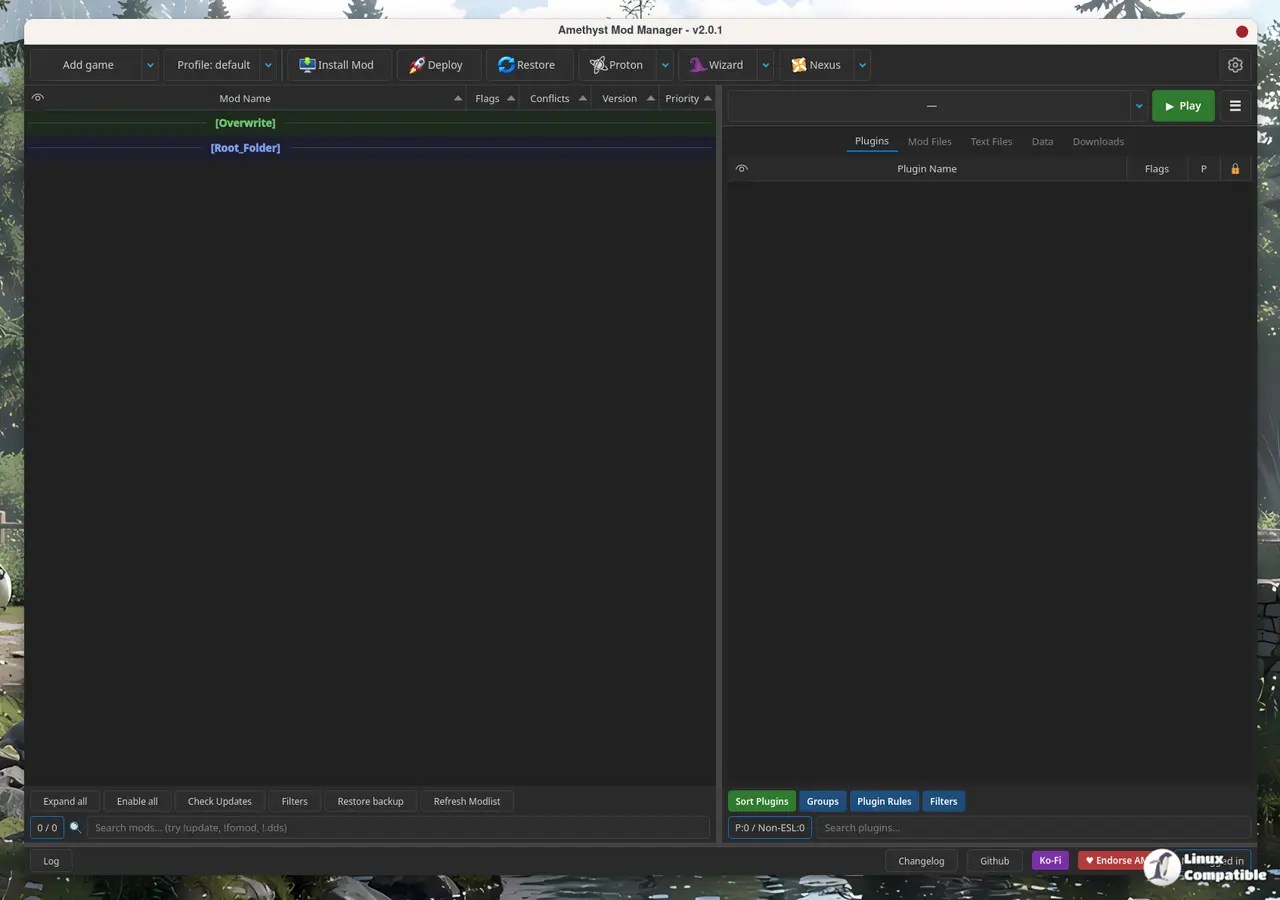Switch to the Downloads tab
The width and height of the screenshot is (1280, 900).
coord(1098,141)
